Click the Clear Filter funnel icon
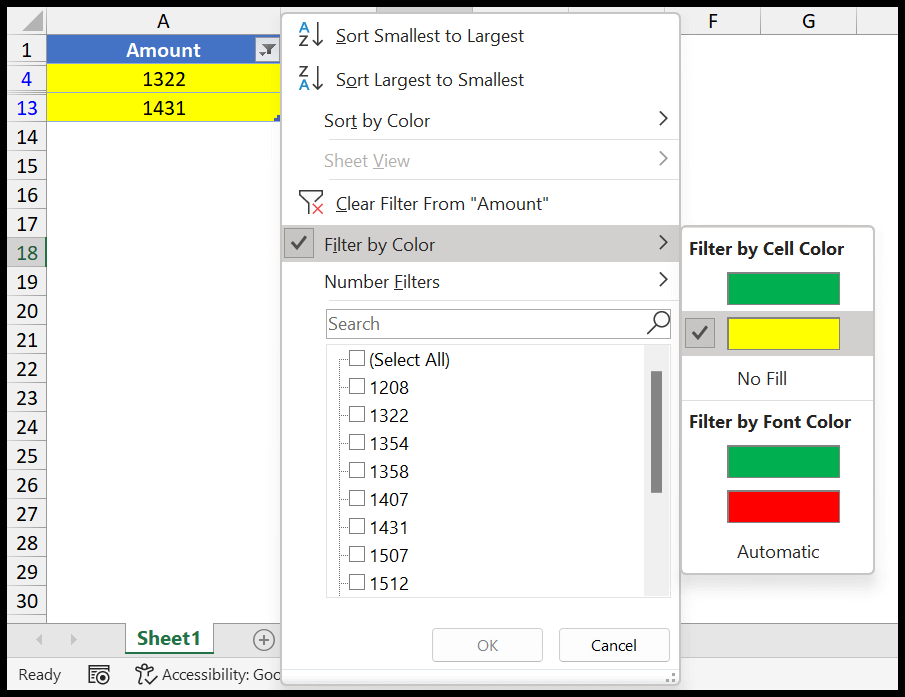 click(311, 203)
